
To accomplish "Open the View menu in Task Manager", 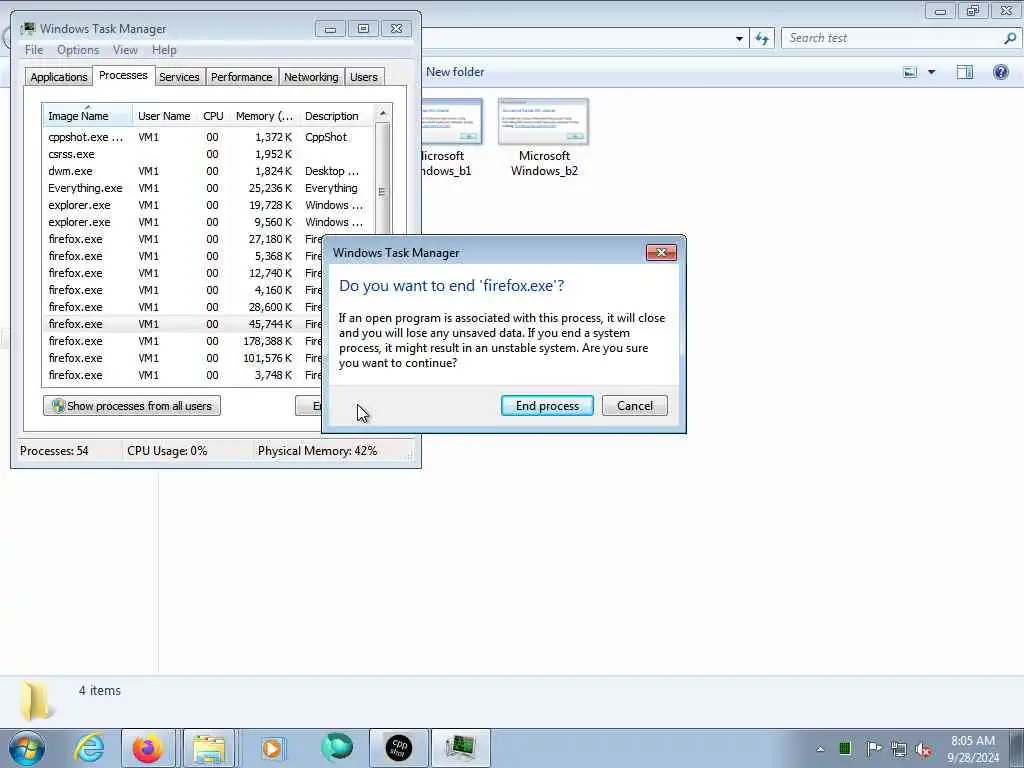I will click(x=125, y=50).
